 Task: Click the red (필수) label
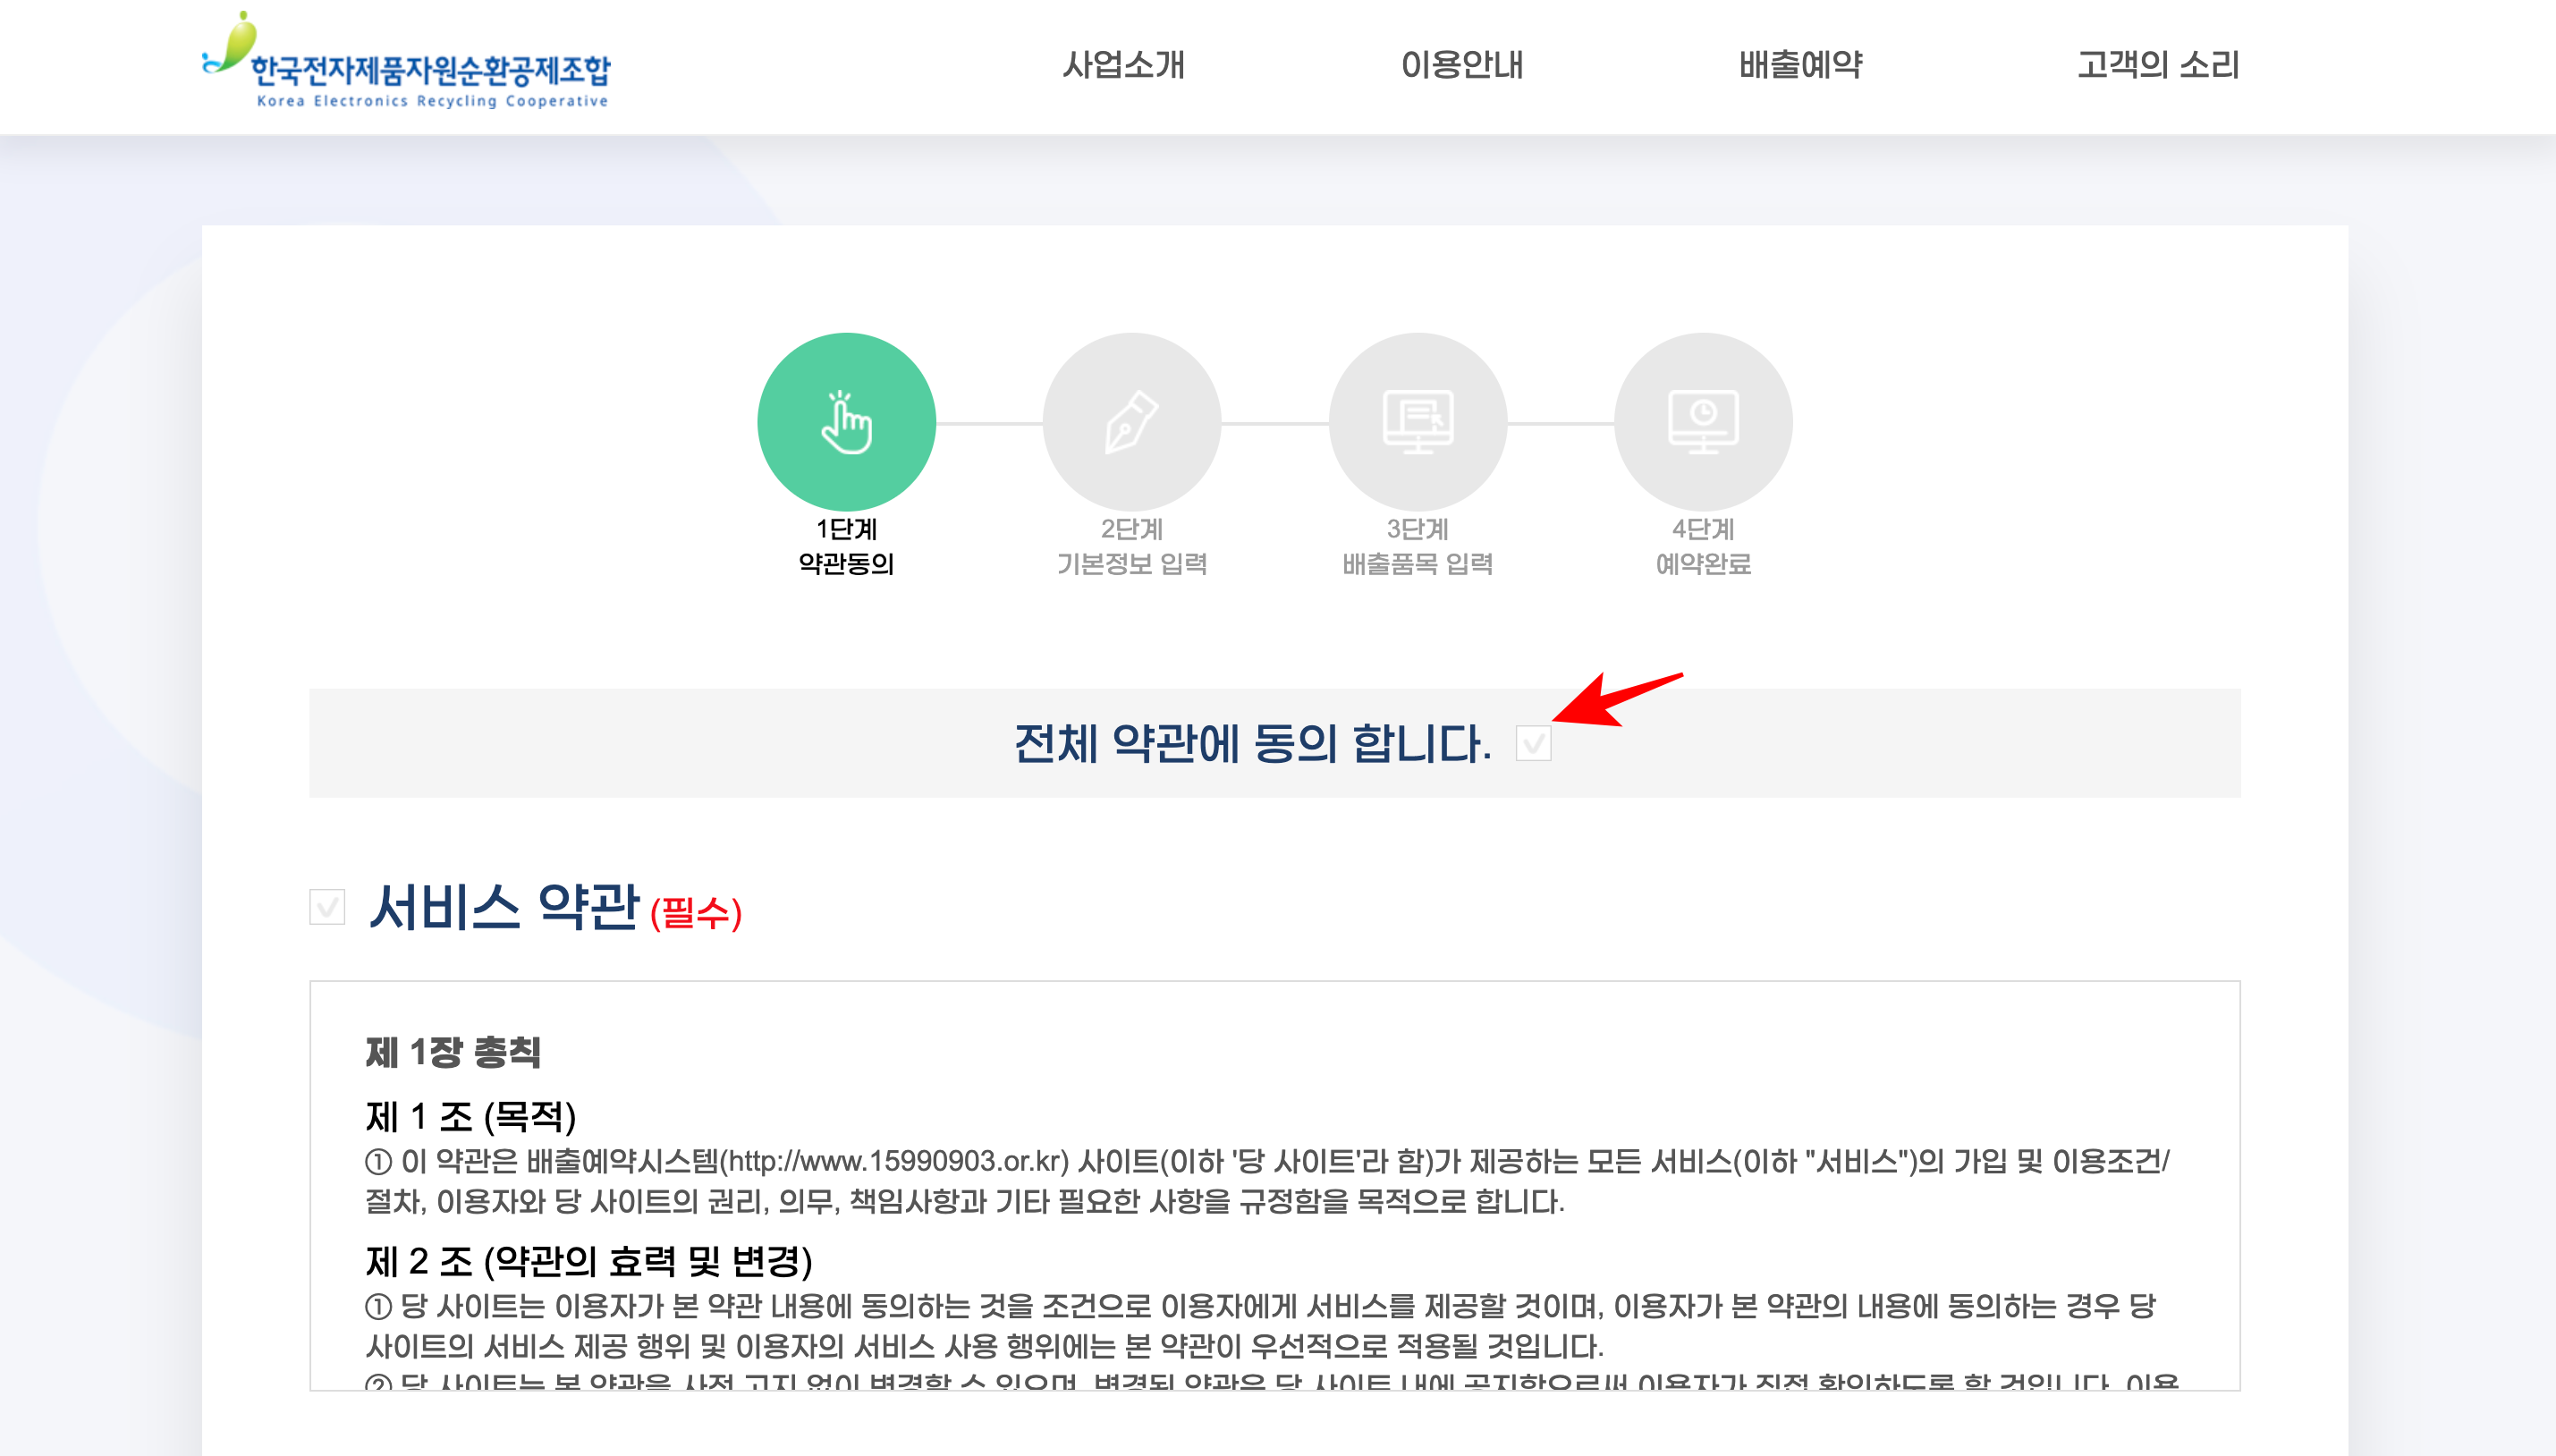(695, 913)
